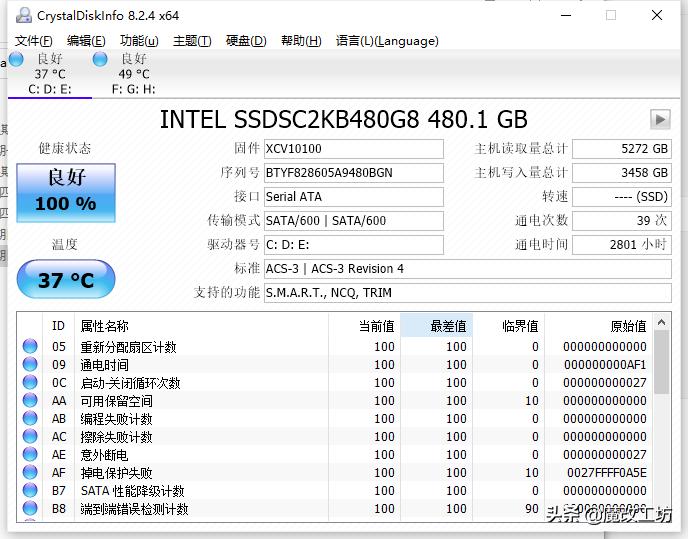Click the 序列号 serial number field

pos(352,173)
